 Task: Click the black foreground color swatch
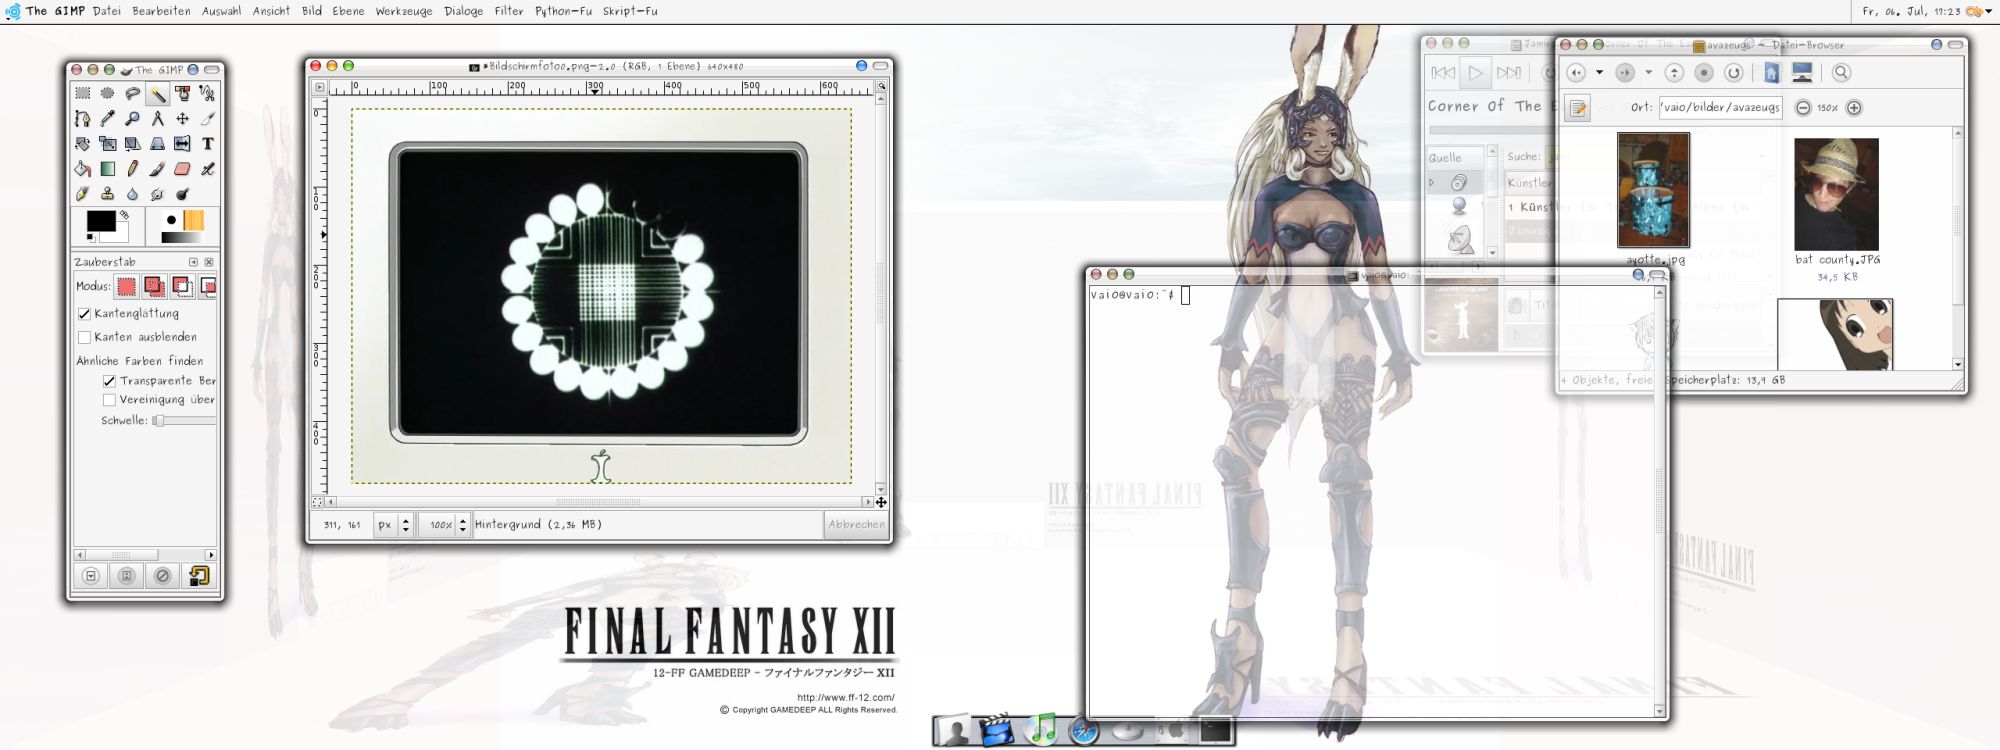(101, 221)
